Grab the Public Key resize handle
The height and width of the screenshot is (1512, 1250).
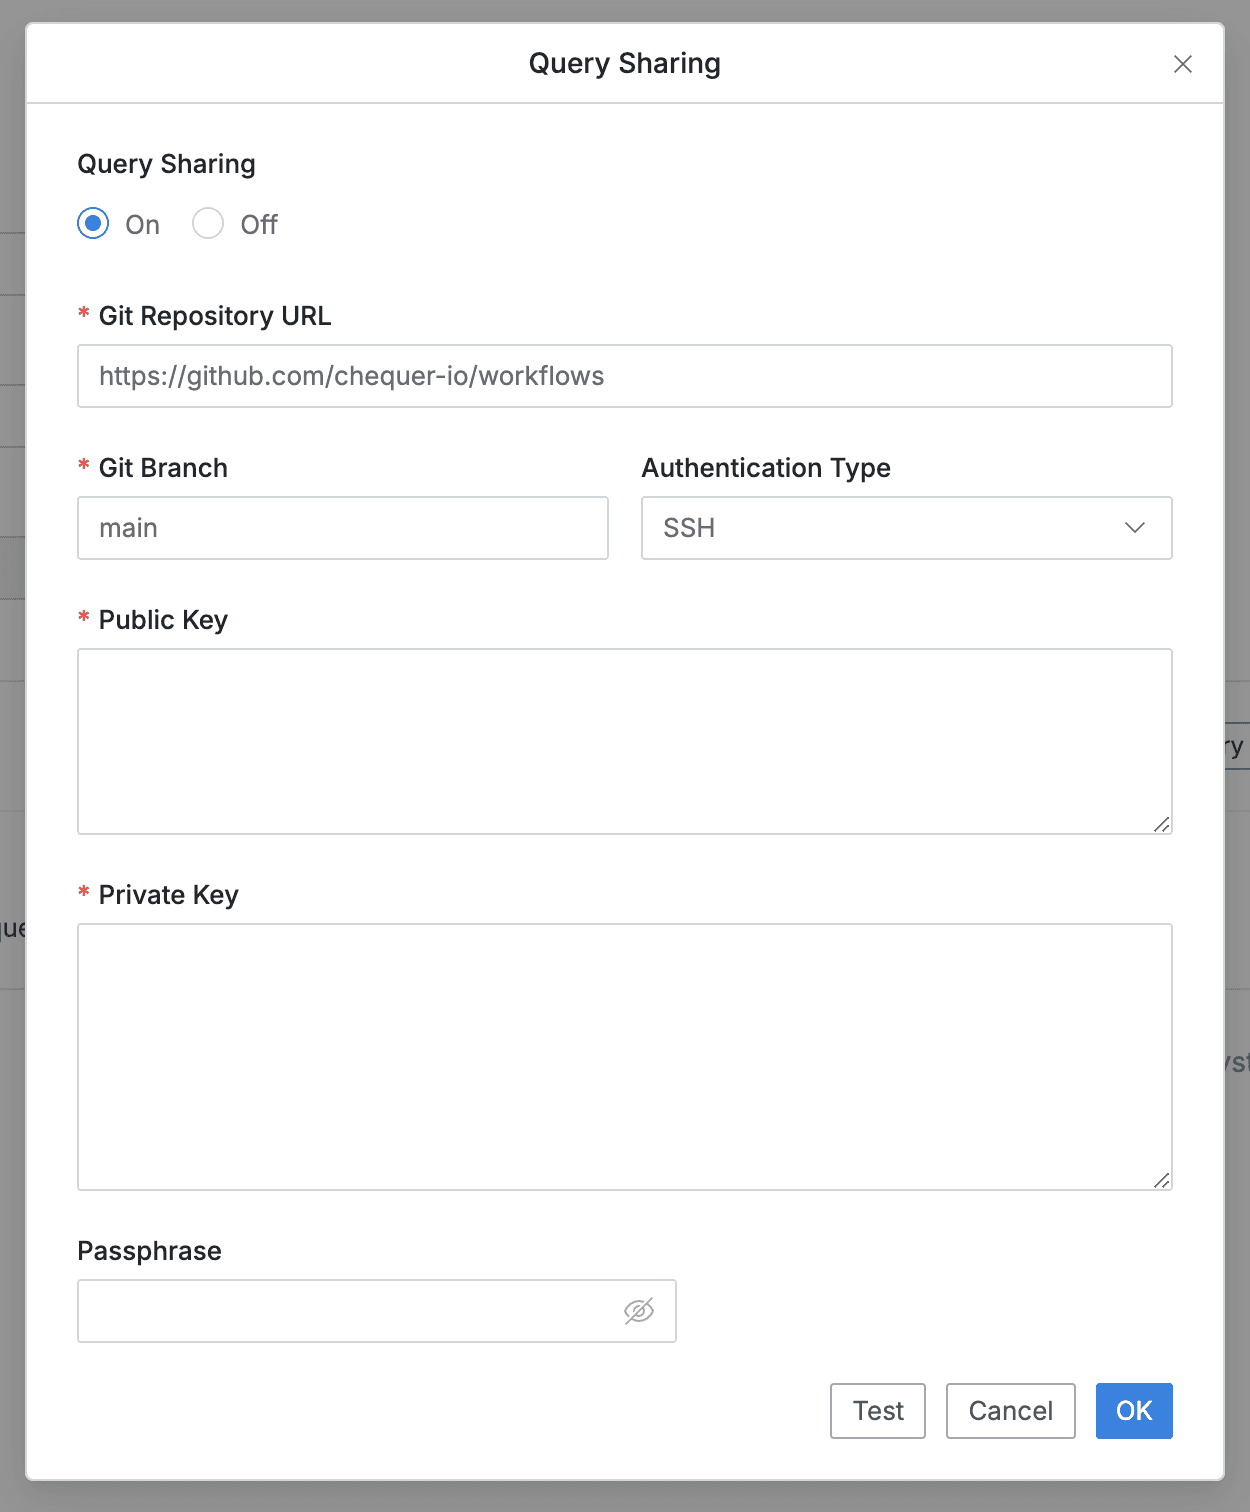1161,824
